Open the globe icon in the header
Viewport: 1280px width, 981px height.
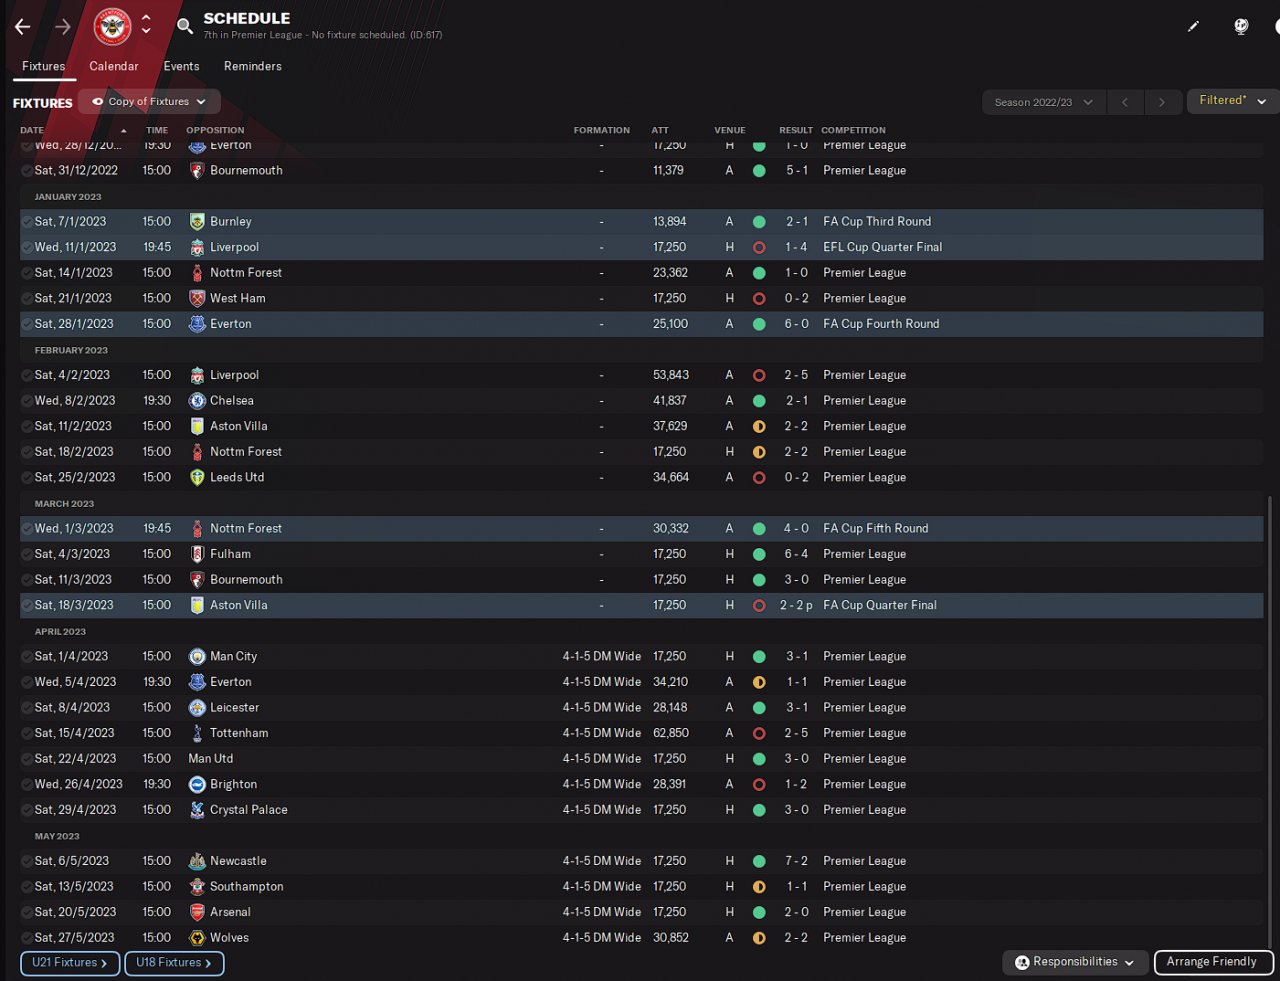[1241, 26]
